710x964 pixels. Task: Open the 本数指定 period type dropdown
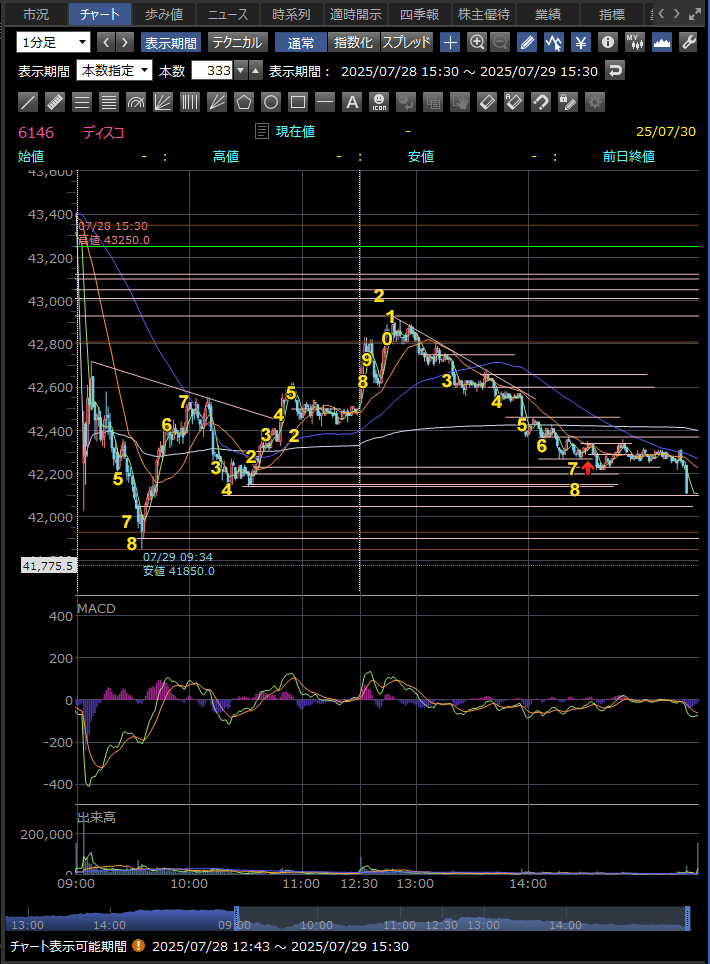(x=114, y=71)
